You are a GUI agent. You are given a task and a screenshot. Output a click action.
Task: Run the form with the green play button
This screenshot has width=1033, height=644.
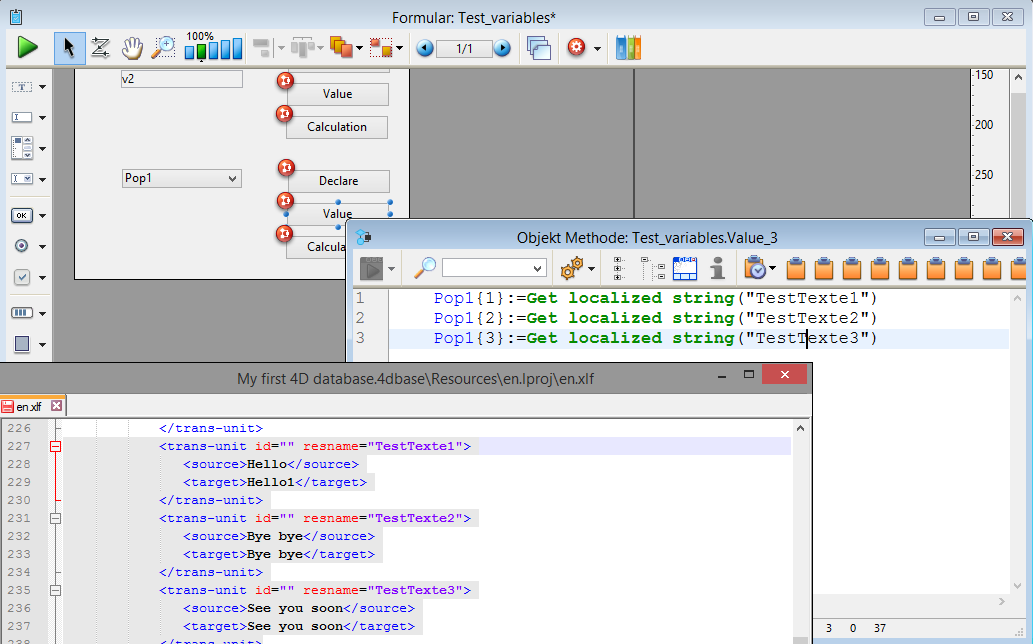[x=27, y=47]
